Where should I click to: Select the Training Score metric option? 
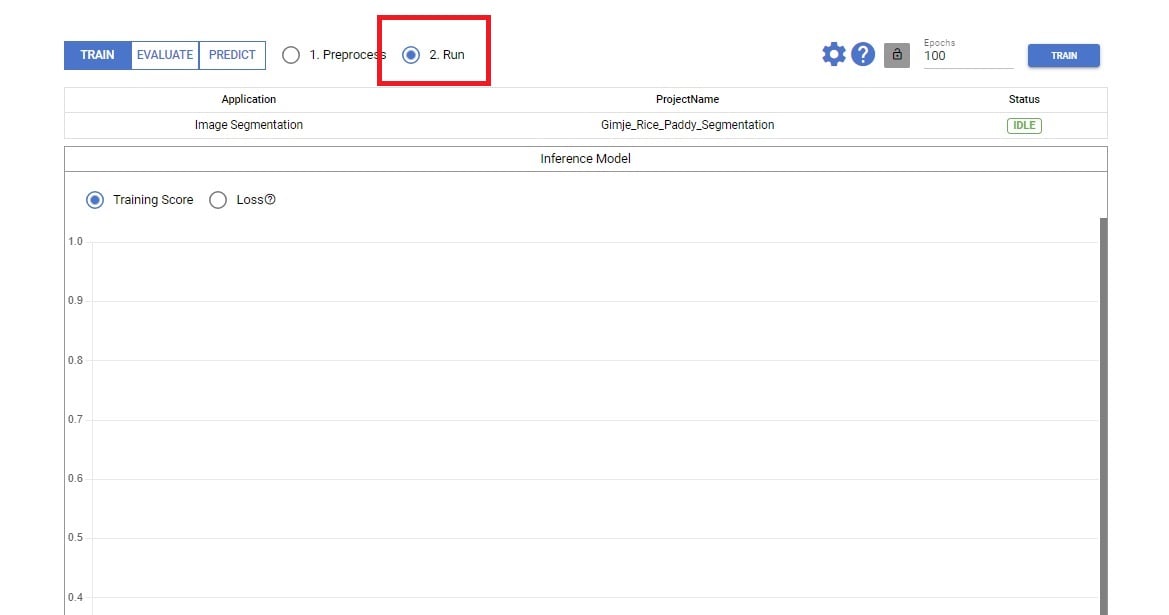pyautogui.click(x=95, y=199)
